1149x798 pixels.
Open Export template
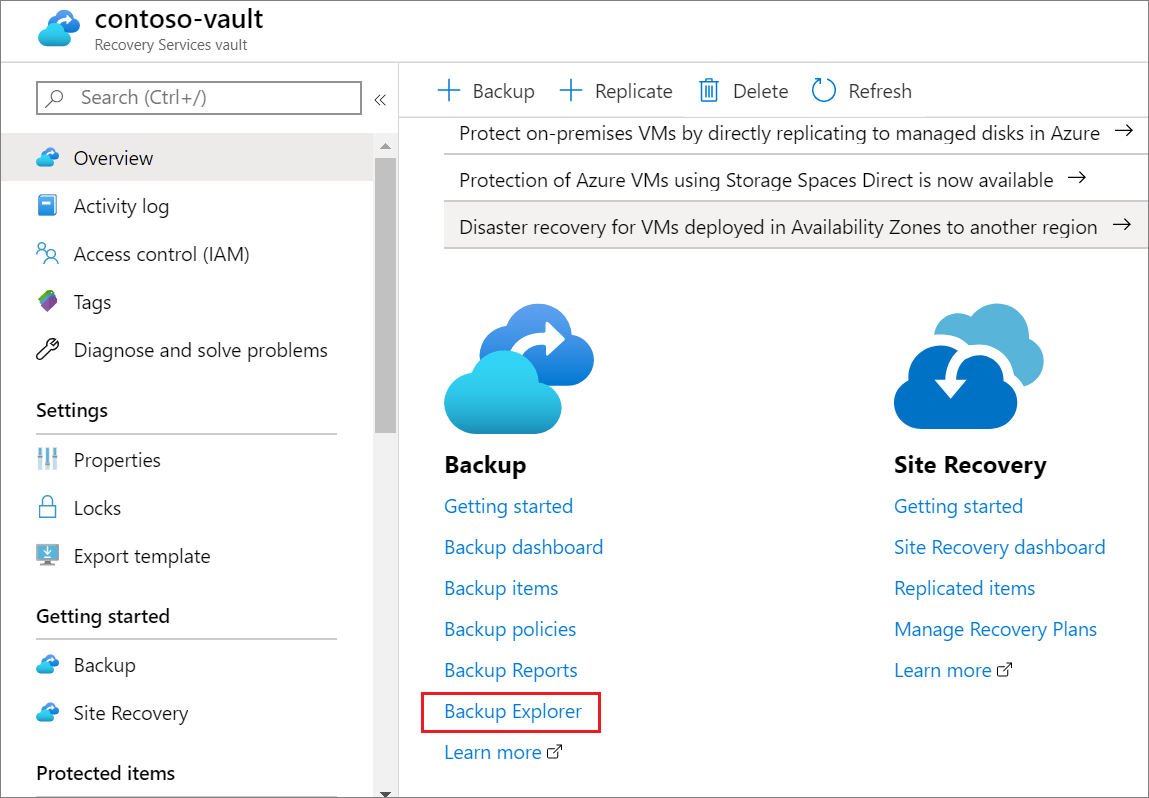(142, 555)
